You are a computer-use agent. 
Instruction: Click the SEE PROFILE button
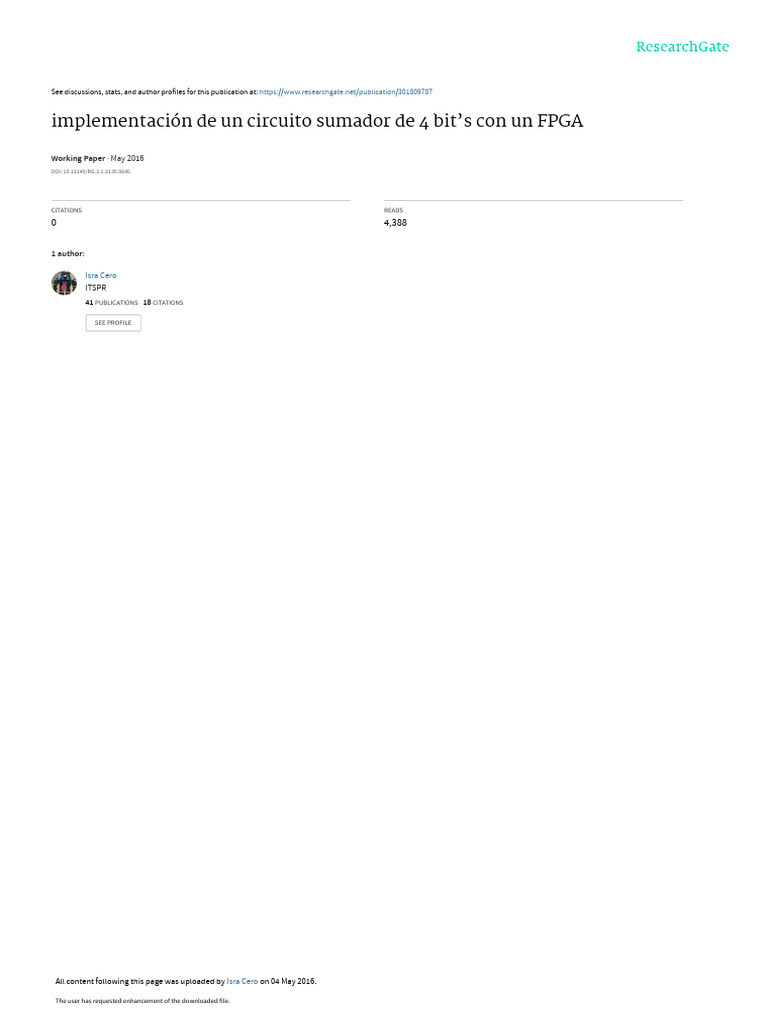pyautogui.click(x=113, y=323)
